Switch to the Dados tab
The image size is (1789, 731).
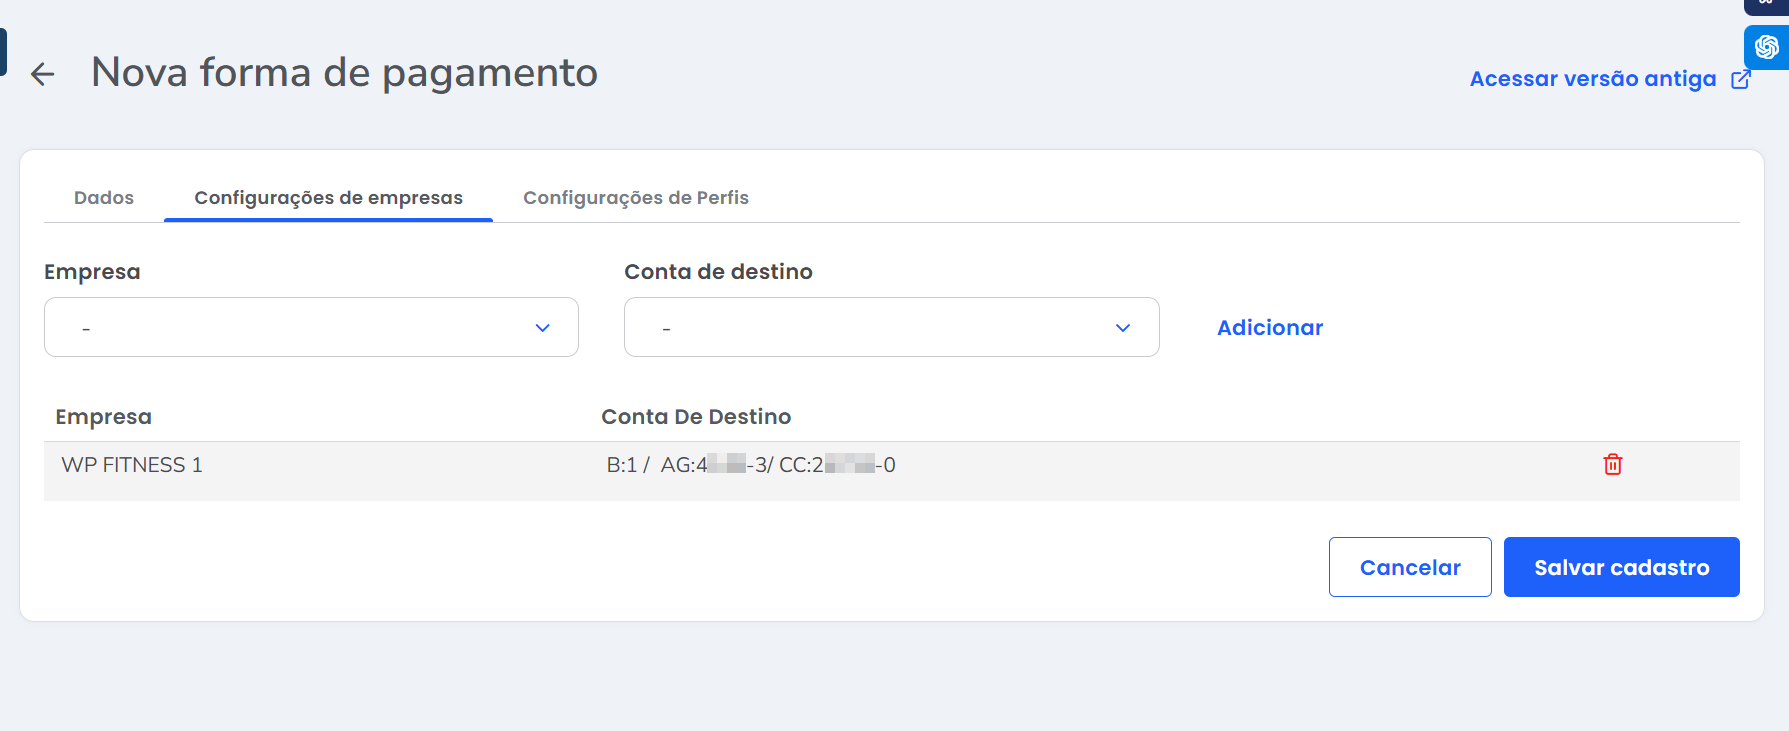click(x=104, y=198)
